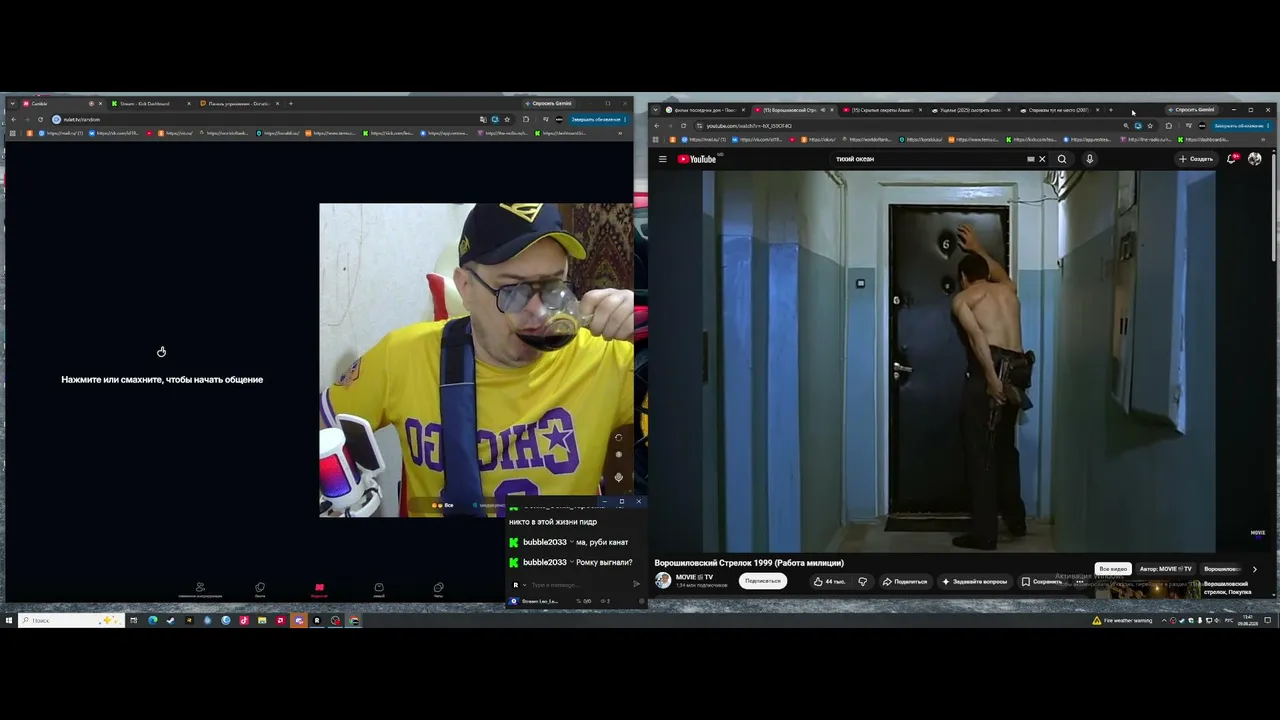Open Task View on the taskbar

134,620
